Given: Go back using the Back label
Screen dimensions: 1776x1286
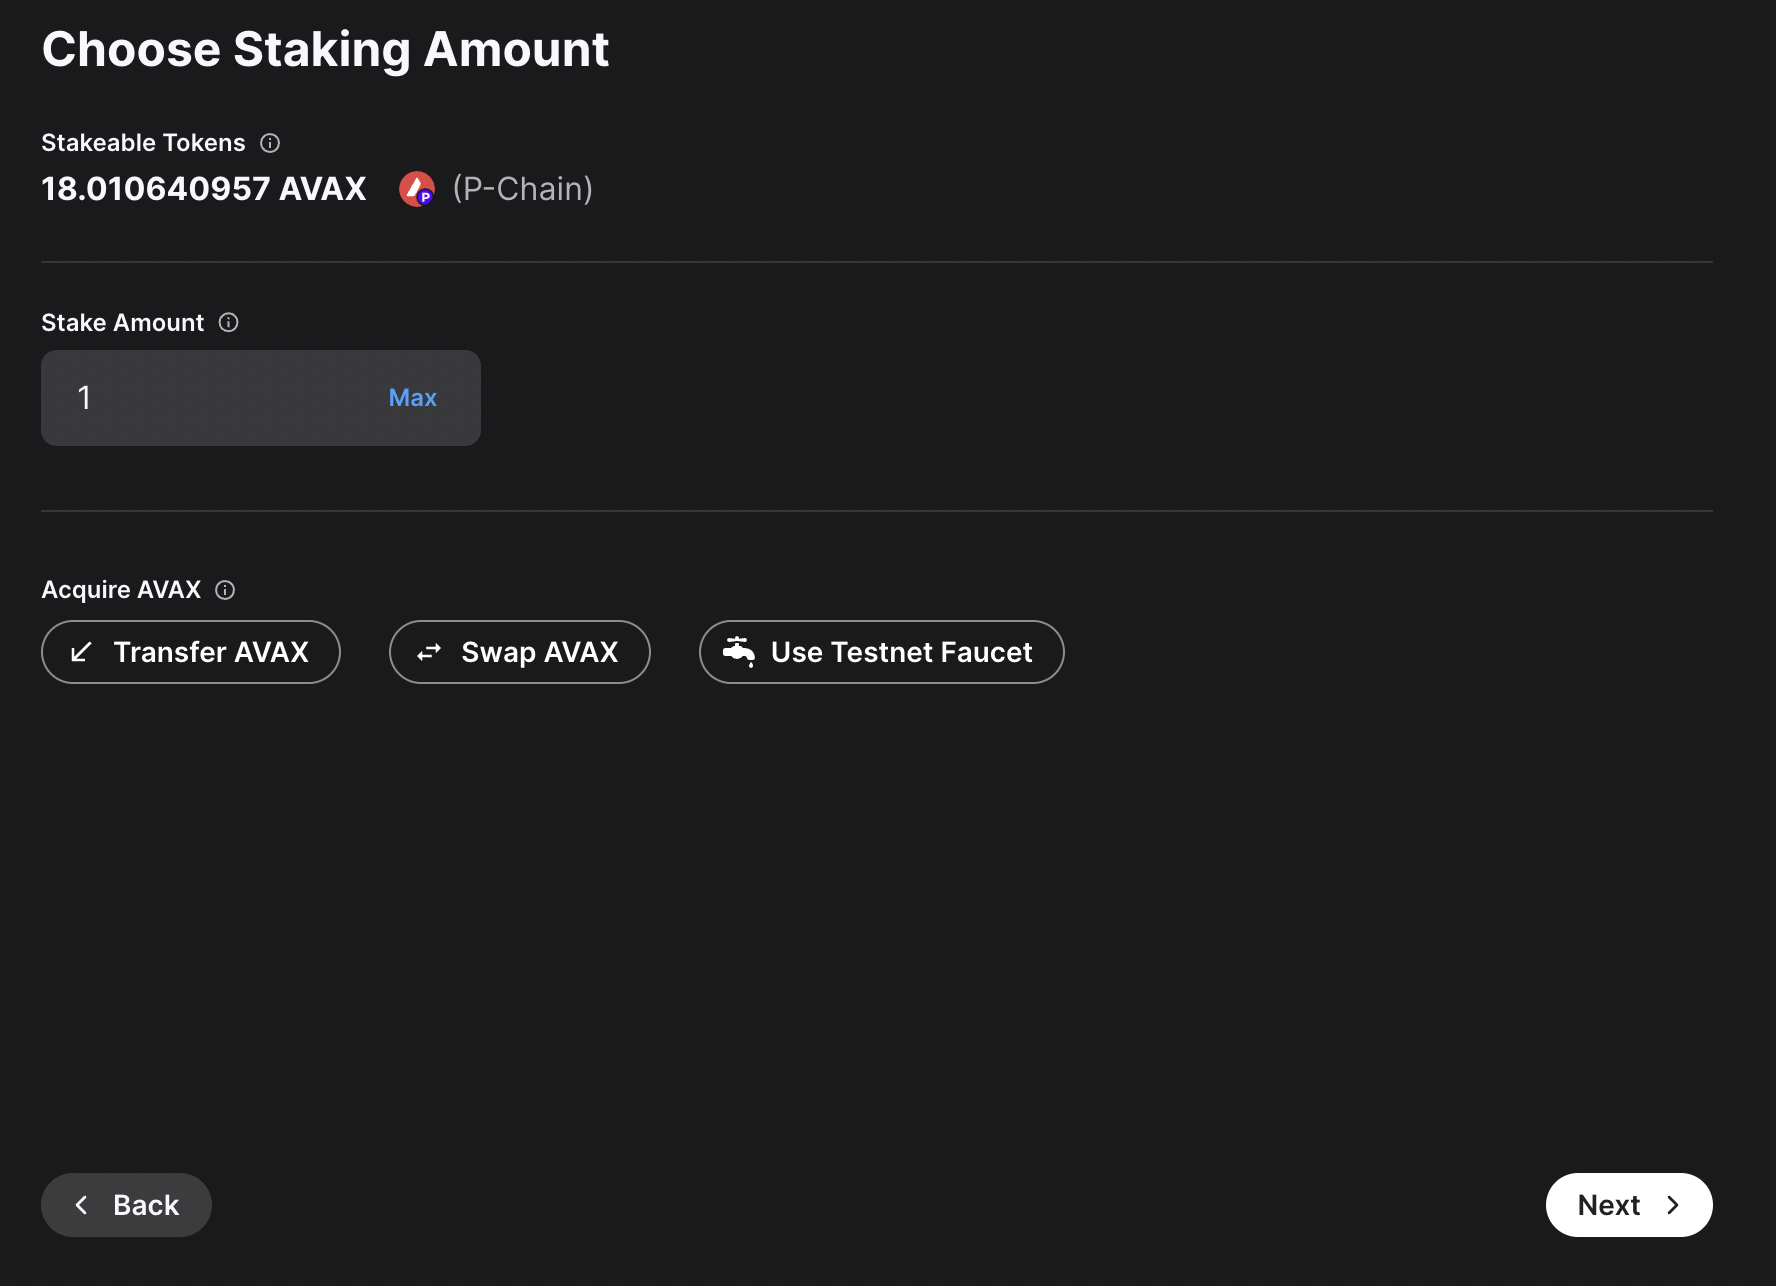Looking at the screenshot, I should tap(146, 1205).
